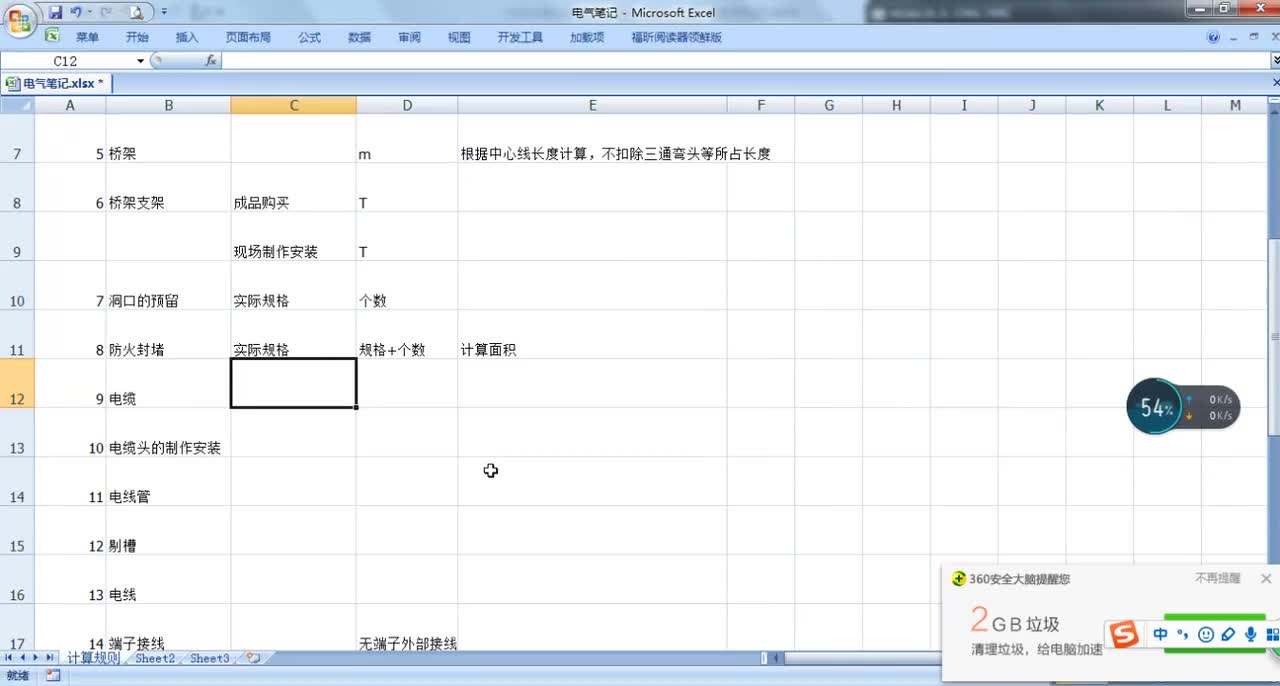Open the 视图 ribbon tab
This screenshot has height=686, width=1280.
tap(459, 37)
